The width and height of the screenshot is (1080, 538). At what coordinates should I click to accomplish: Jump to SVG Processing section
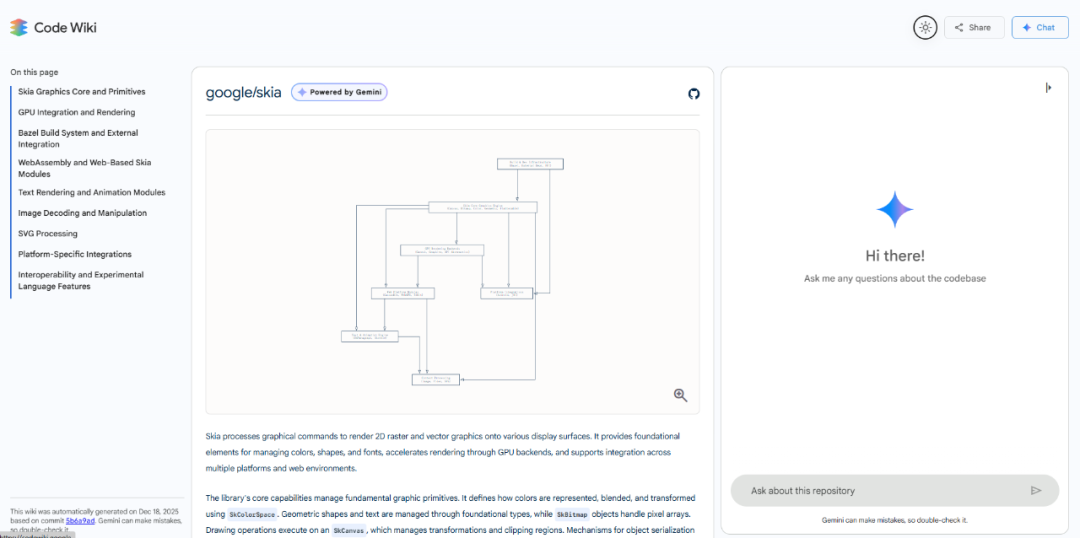click(x=48, y=234)
